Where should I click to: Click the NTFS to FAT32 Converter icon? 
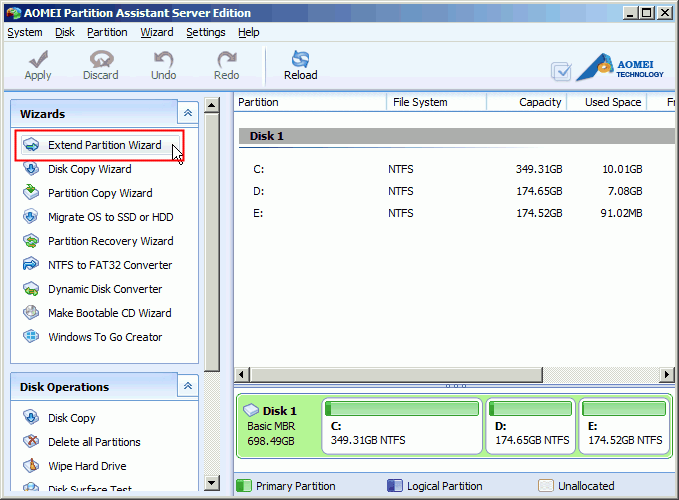[x=31, y=265]
